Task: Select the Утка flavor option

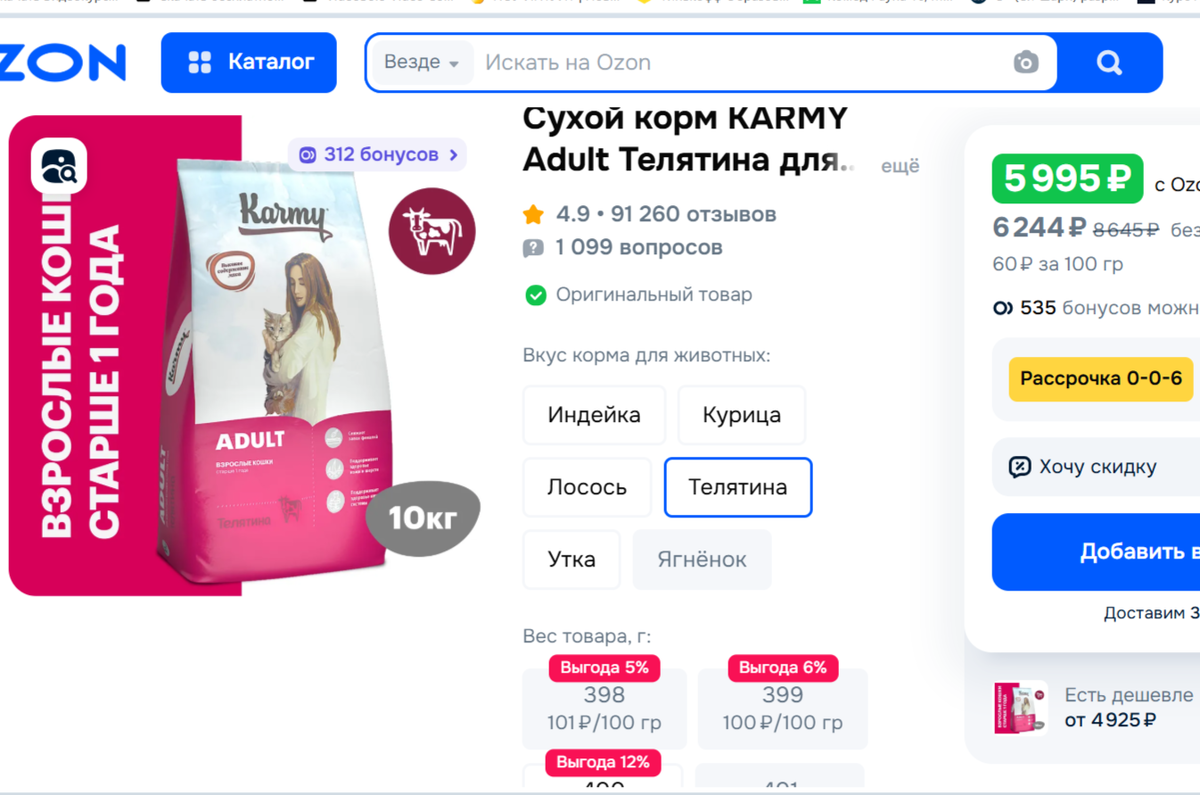Action: click(x=572, y=559)
